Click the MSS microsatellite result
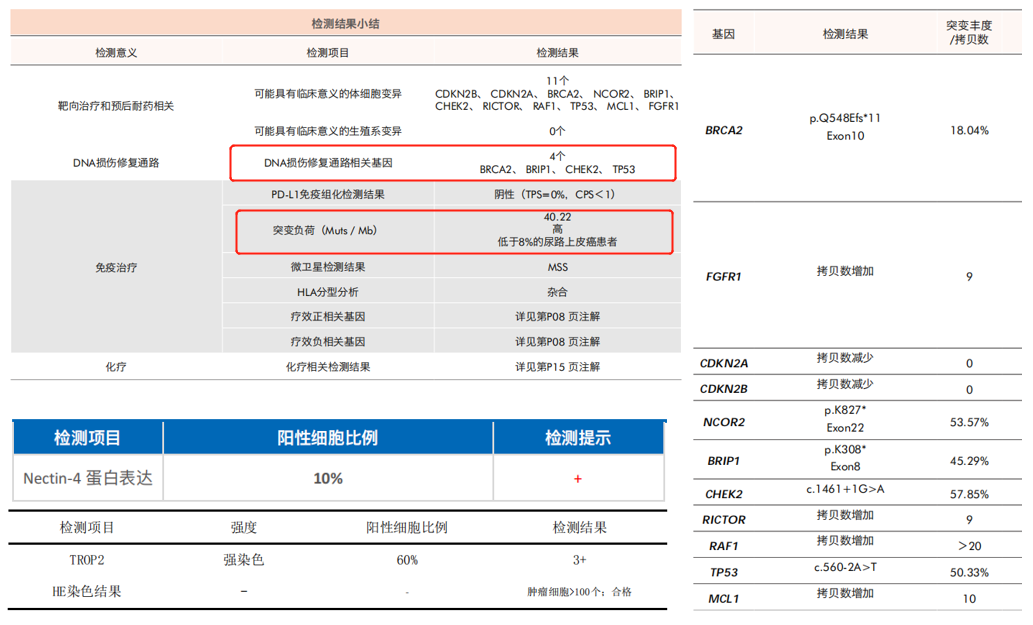1033x625 pixels. click(x=557, y=267)
